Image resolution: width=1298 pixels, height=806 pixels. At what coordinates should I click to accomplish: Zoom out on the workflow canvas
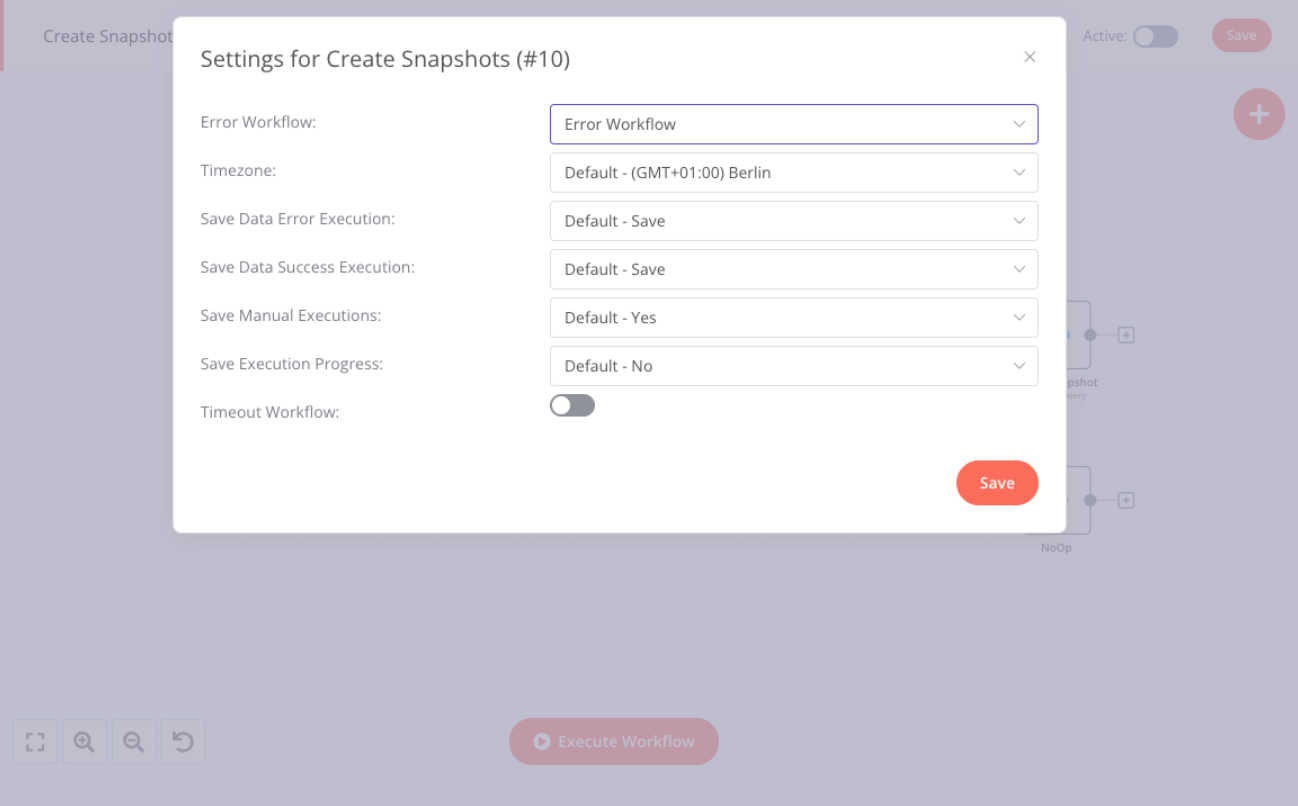point(134,741)
